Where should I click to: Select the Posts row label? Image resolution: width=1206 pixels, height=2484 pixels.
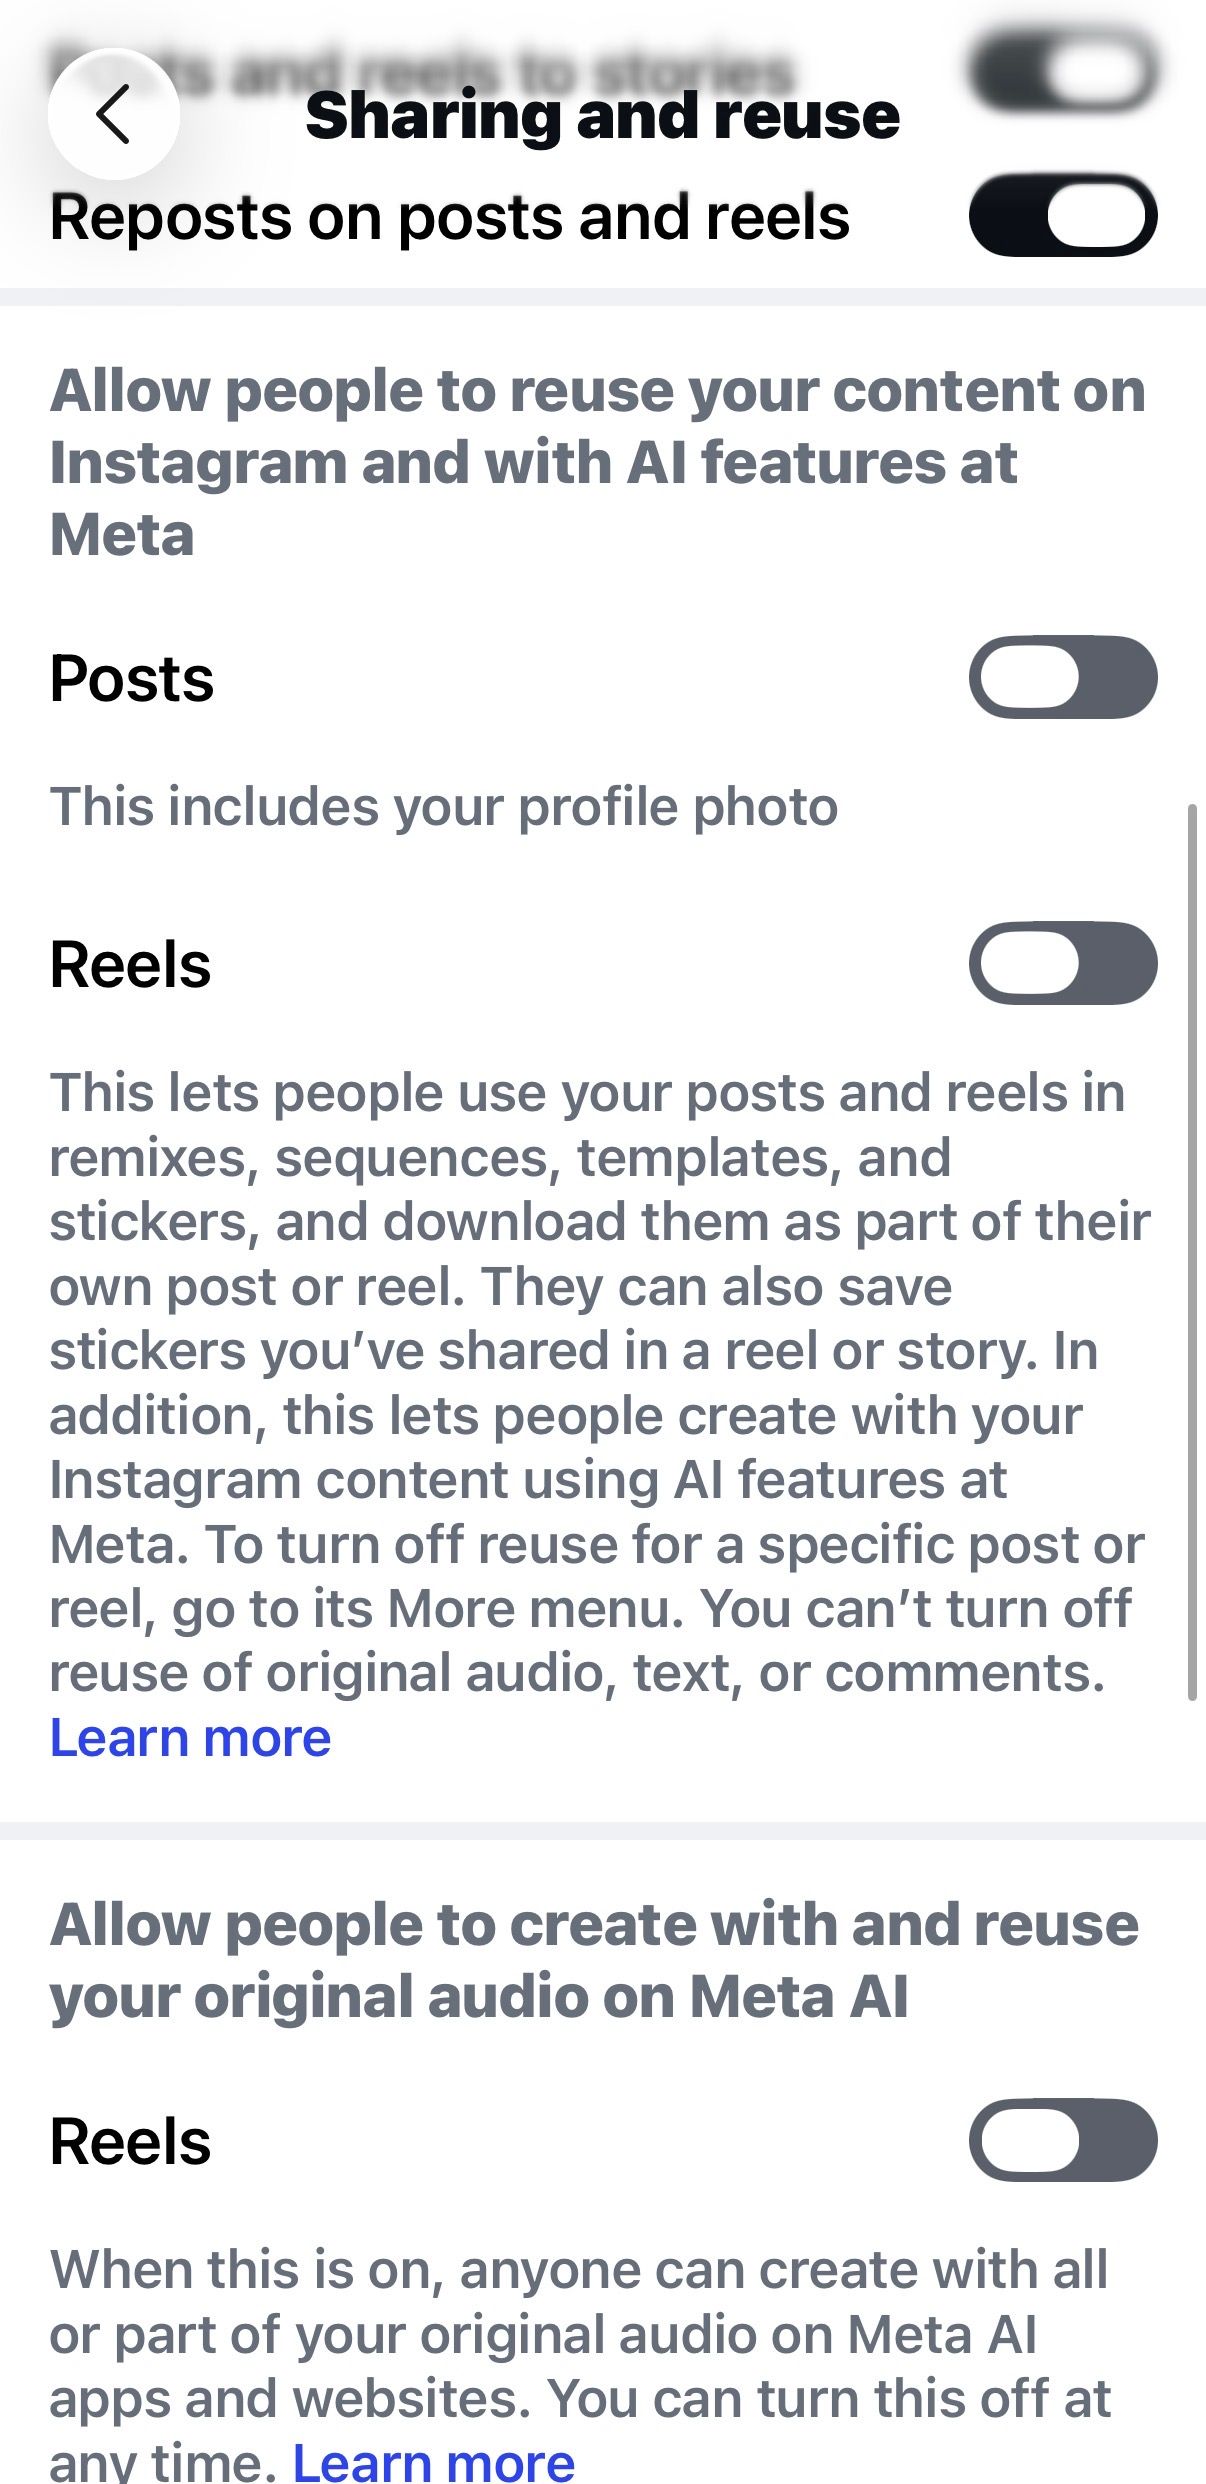[132, 678]
